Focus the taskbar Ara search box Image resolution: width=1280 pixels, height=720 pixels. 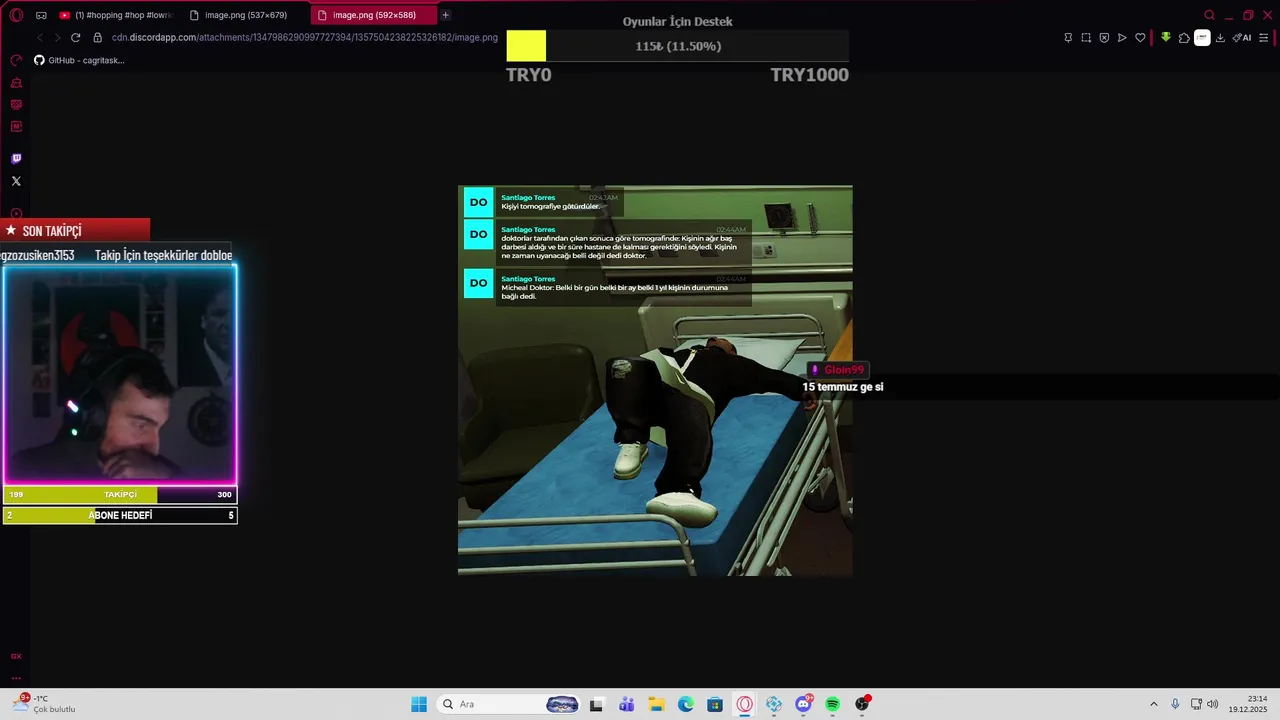coord(510,704)
